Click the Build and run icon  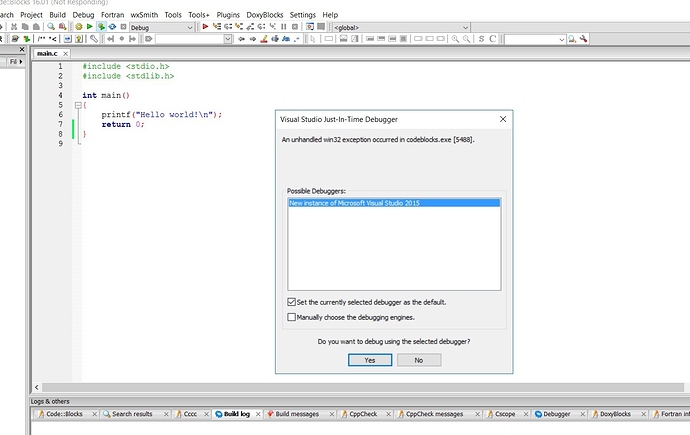pyautogui.click(x=101, y=27)
